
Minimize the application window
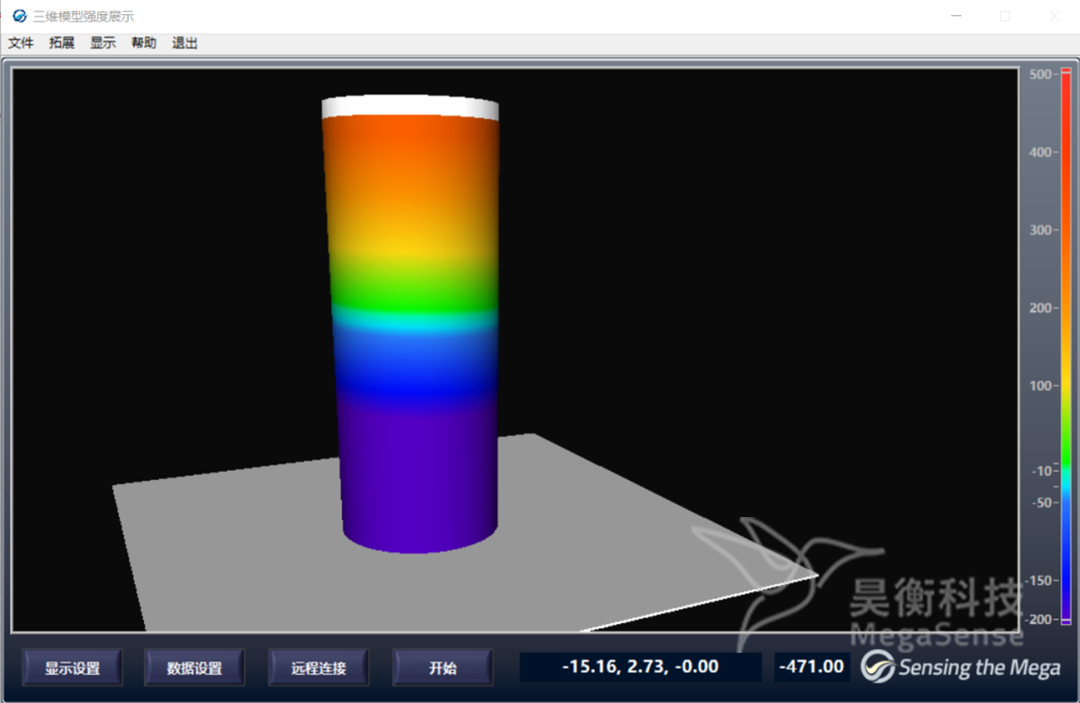pyautogui.click(x=956, y=16)
